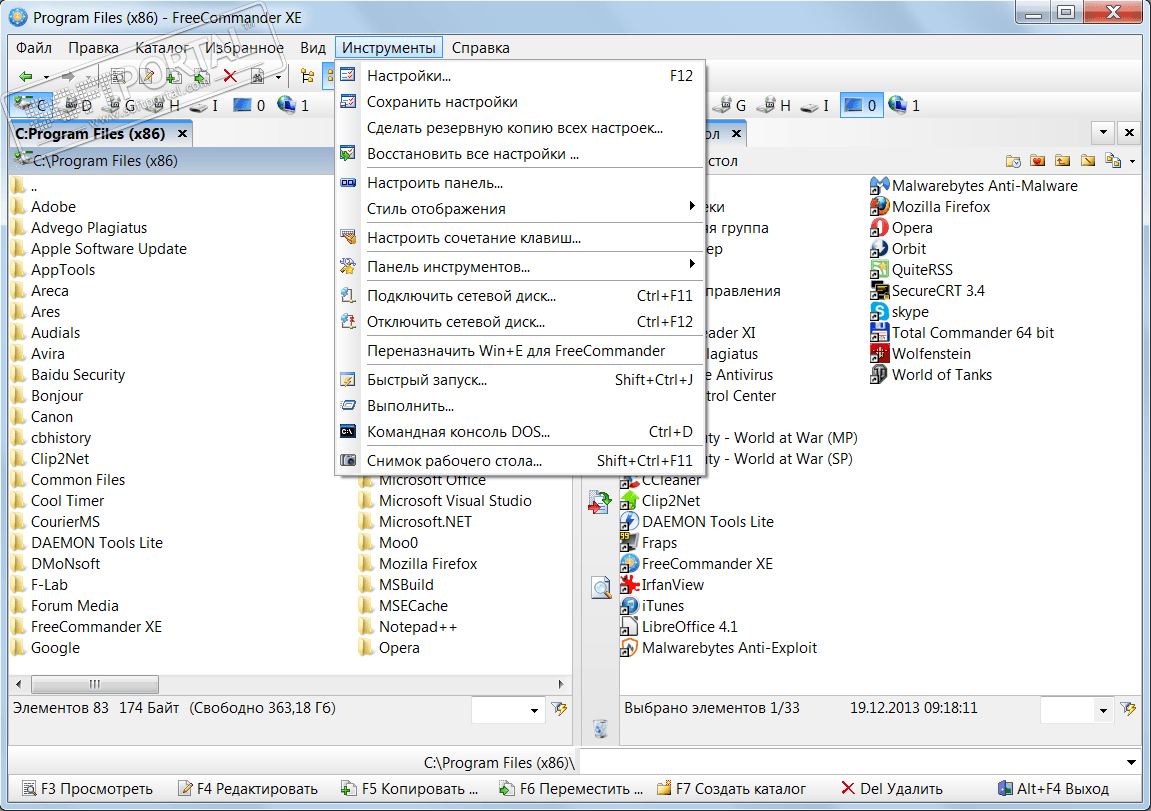Expand Панель инструментов submenu
The height and width of the screenshot is (811, 1151).
click(x=520, y=266)
